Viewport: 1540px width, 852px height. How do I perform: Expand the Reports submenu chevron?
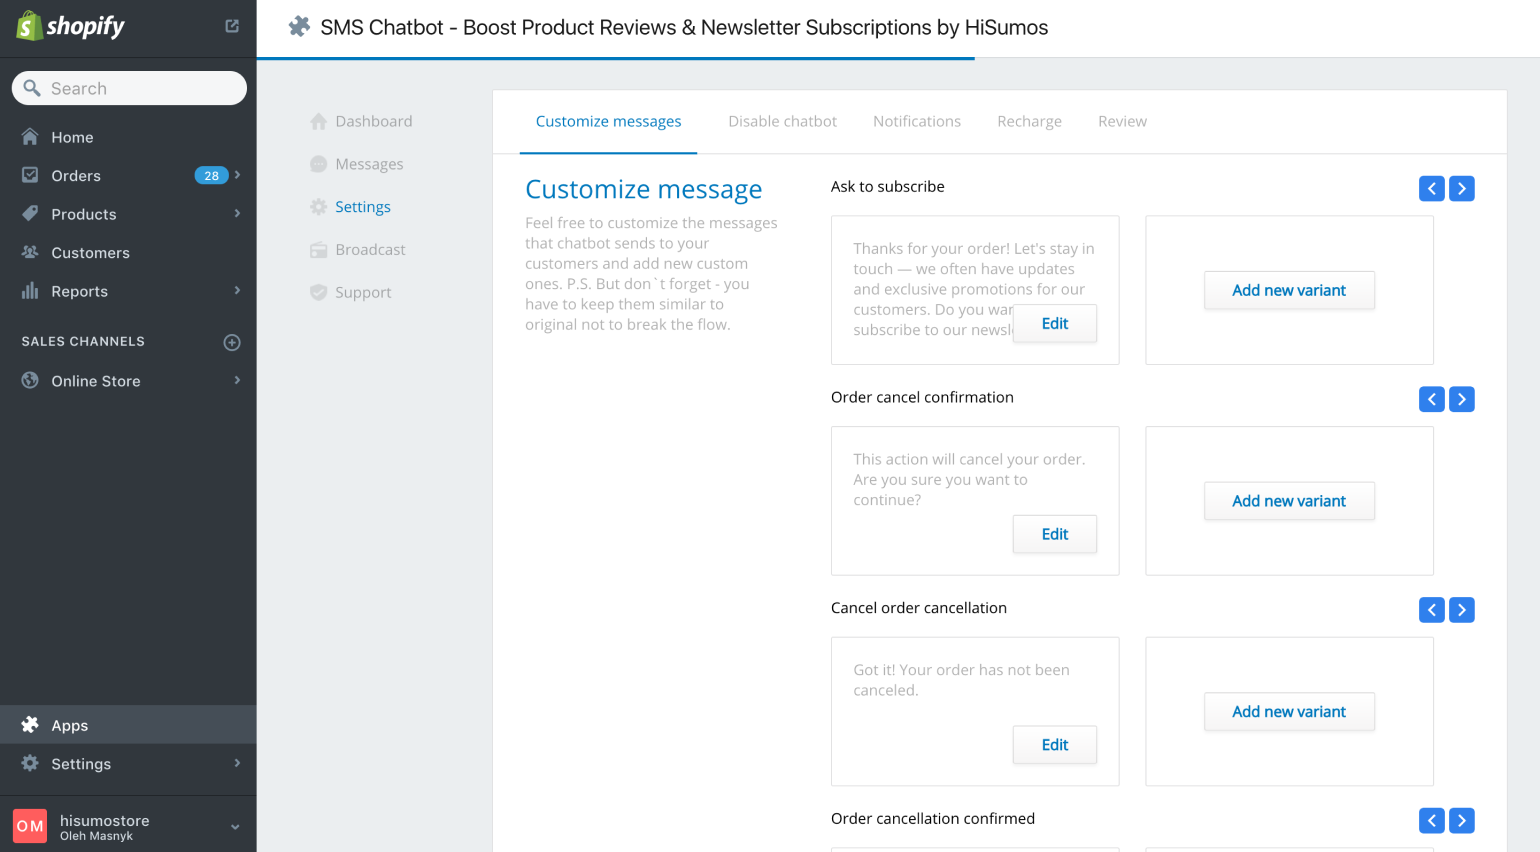[237, 290]
